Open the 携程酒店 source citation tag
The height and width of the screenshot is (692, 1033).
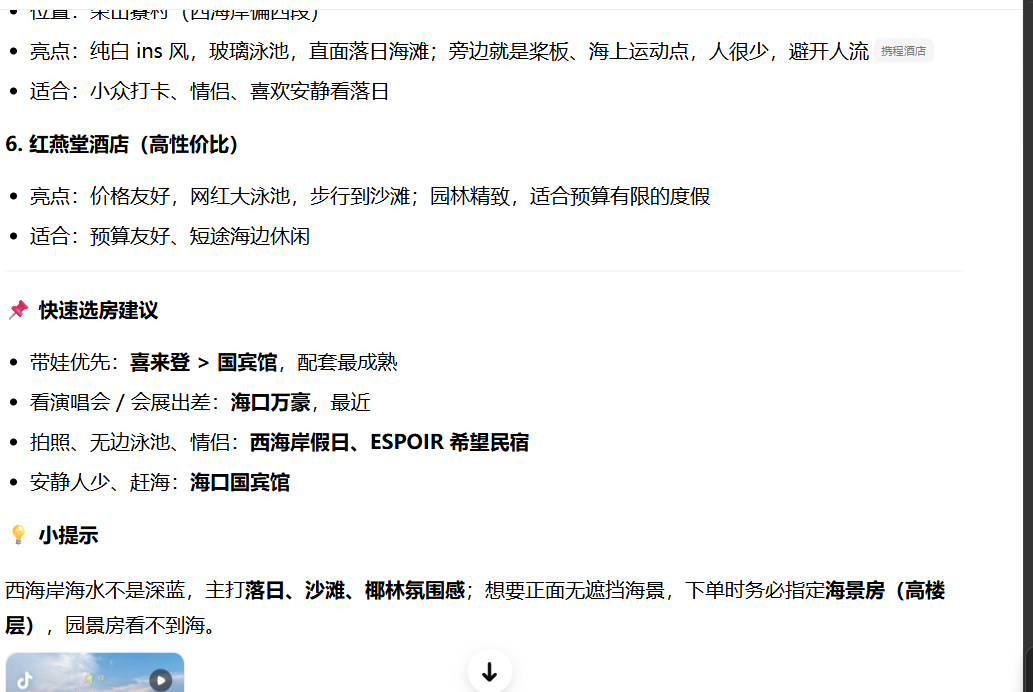coord(903,51)
